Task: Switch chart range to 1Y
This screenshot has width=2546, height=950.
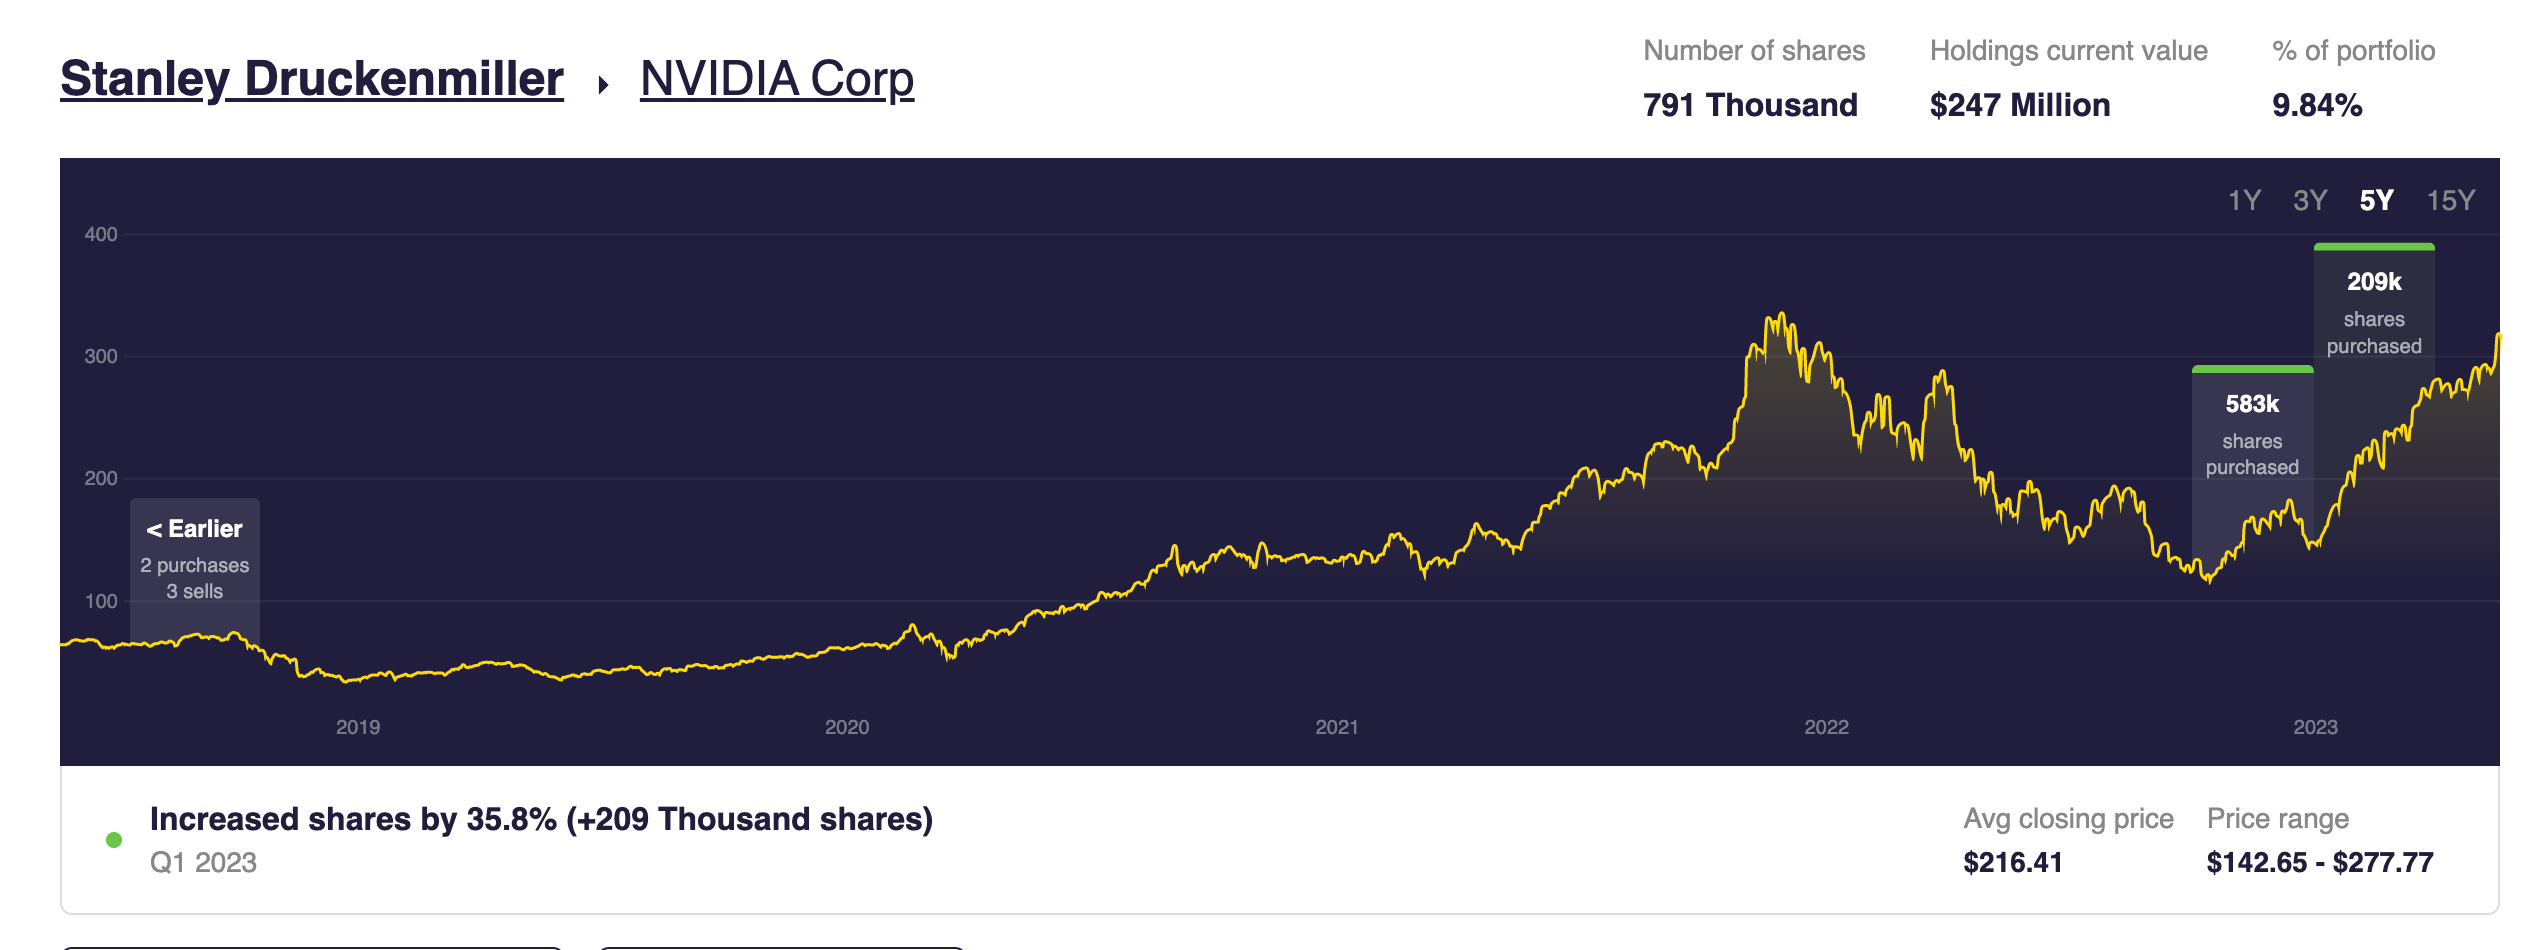Action: point(2244,201)
